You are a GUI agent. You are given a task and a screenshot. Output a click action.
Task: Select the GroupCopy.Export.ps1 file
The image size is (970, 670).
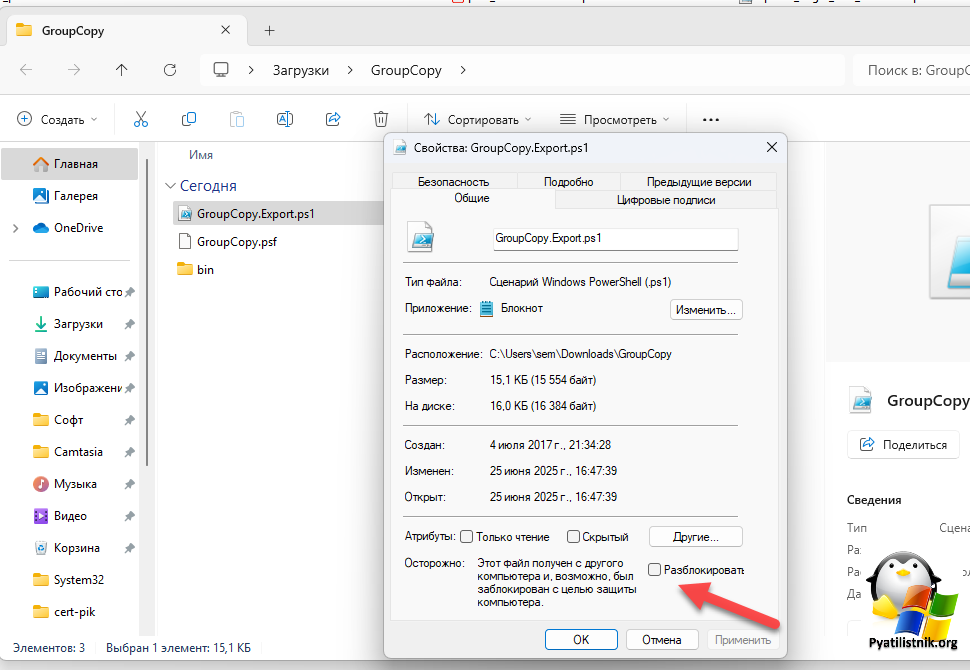[279, 214]
